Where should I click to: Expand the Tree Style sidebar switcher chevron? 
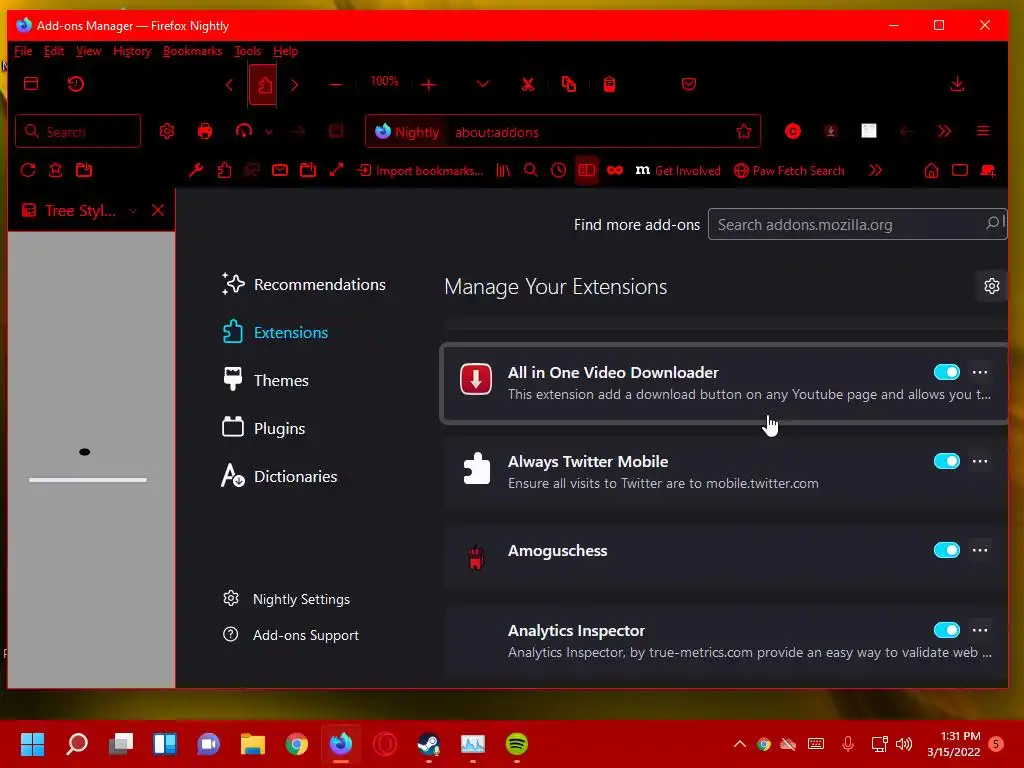pos(133,210)
